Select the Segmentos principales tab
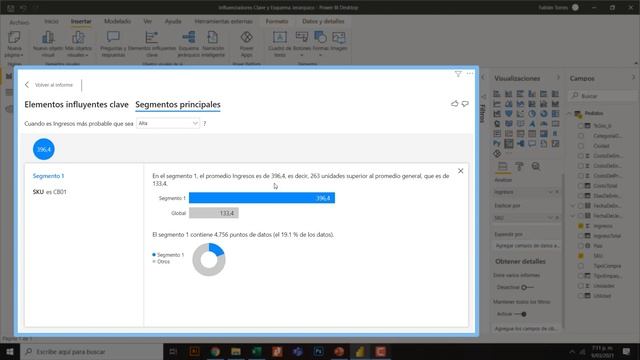The image size is (640, 360). coord(178,104)
